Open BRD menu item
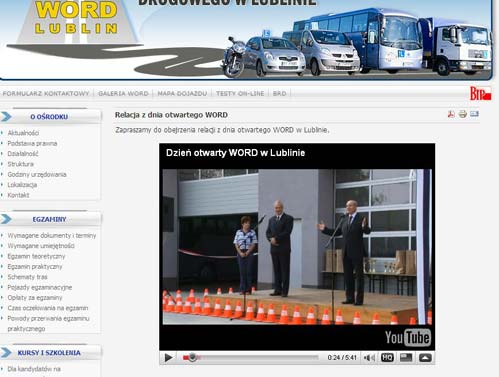499x377 pixels. coord(280,94)
